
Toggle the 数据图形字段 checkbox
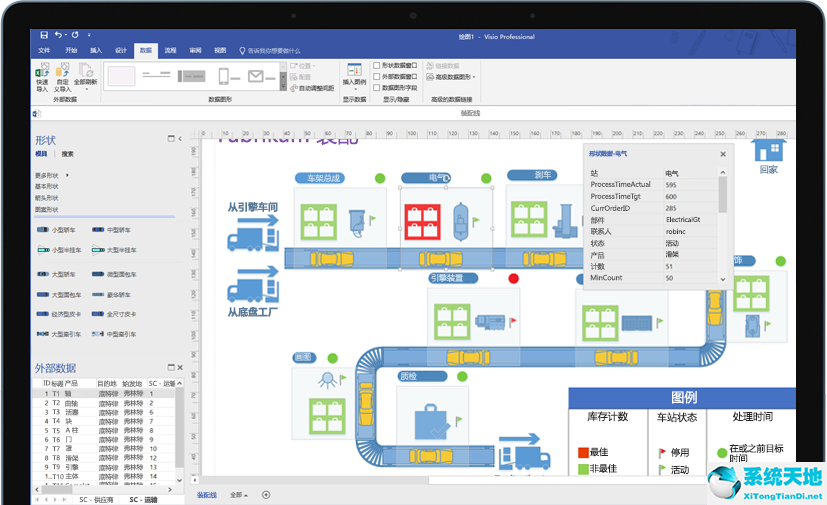(377, 88)
